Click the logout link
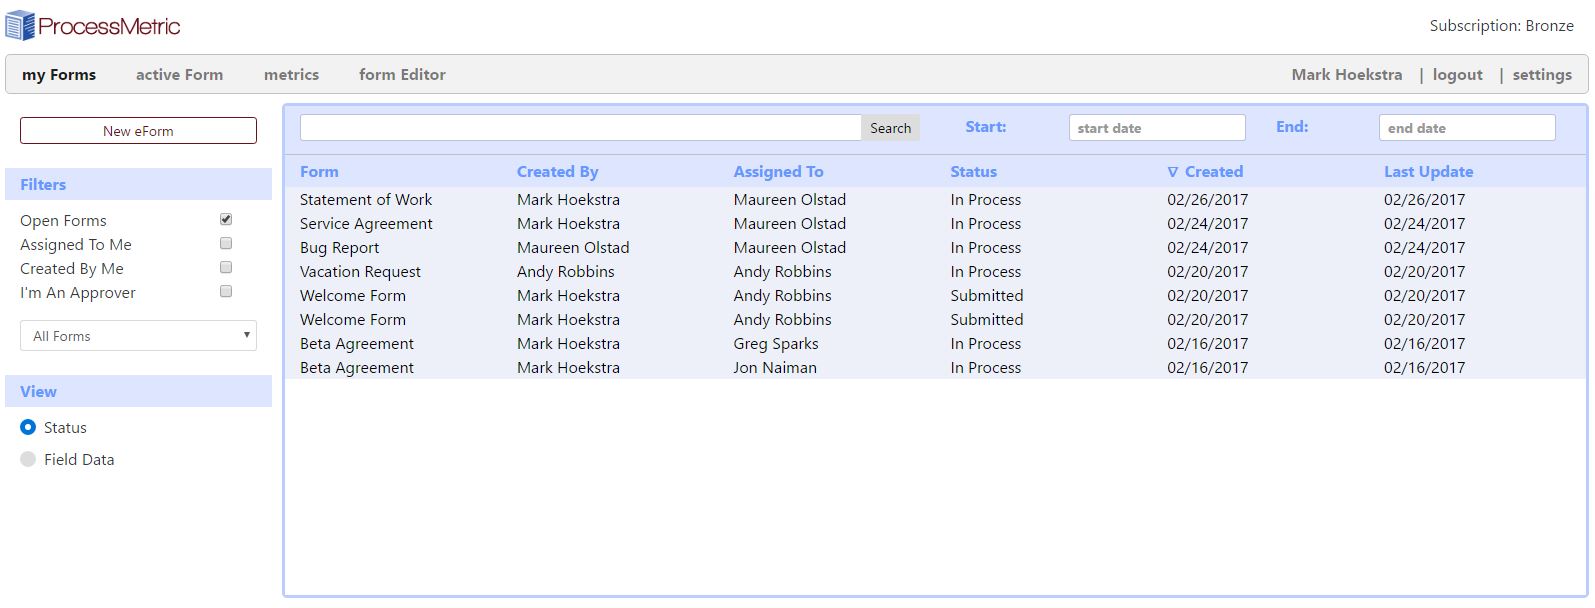This screenshot has height=608, width=1595. [1457, 75]
